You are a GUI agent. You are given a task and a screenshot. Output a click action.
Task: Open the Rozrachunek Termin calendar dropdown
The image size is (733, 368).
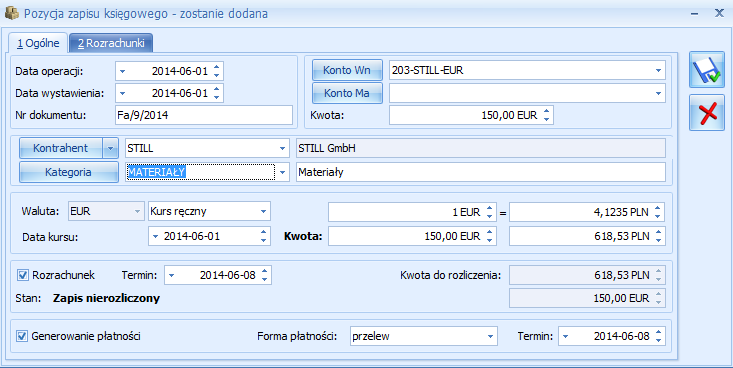pyautogui.click(x=172, y=275)
